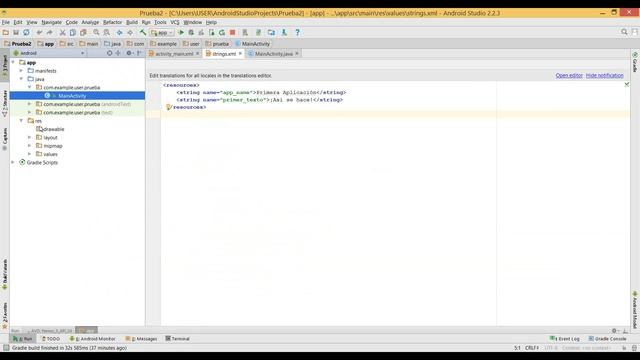This screenshot has width=640, height=360.
Task: Run the app with green play icon
Action: click(181, 32)
